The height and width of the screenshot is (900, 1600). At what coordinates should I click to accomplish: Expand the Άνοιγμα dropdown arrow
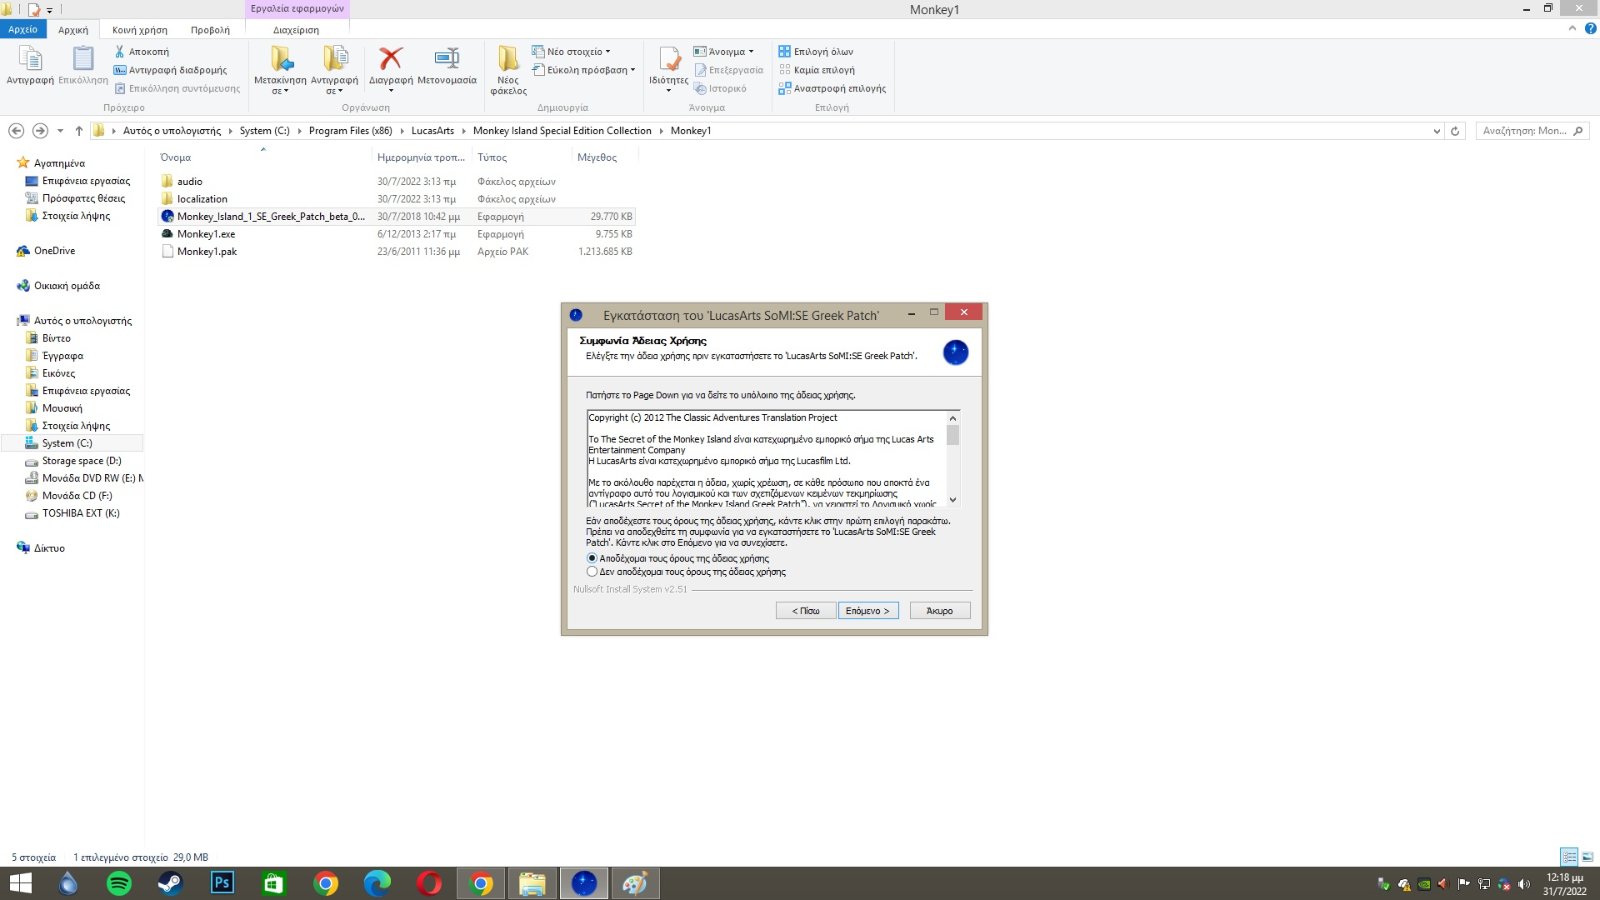pyautogui.click(x=751, y=52)
